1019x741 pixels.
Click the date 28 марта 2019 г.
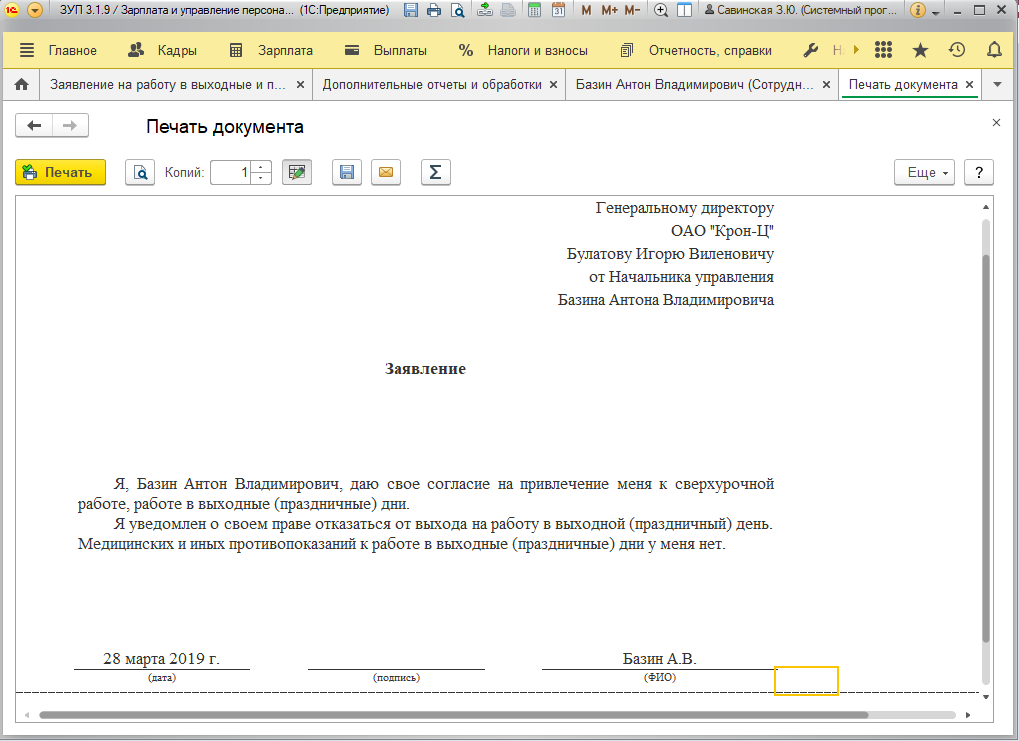[x=161, y=658]
